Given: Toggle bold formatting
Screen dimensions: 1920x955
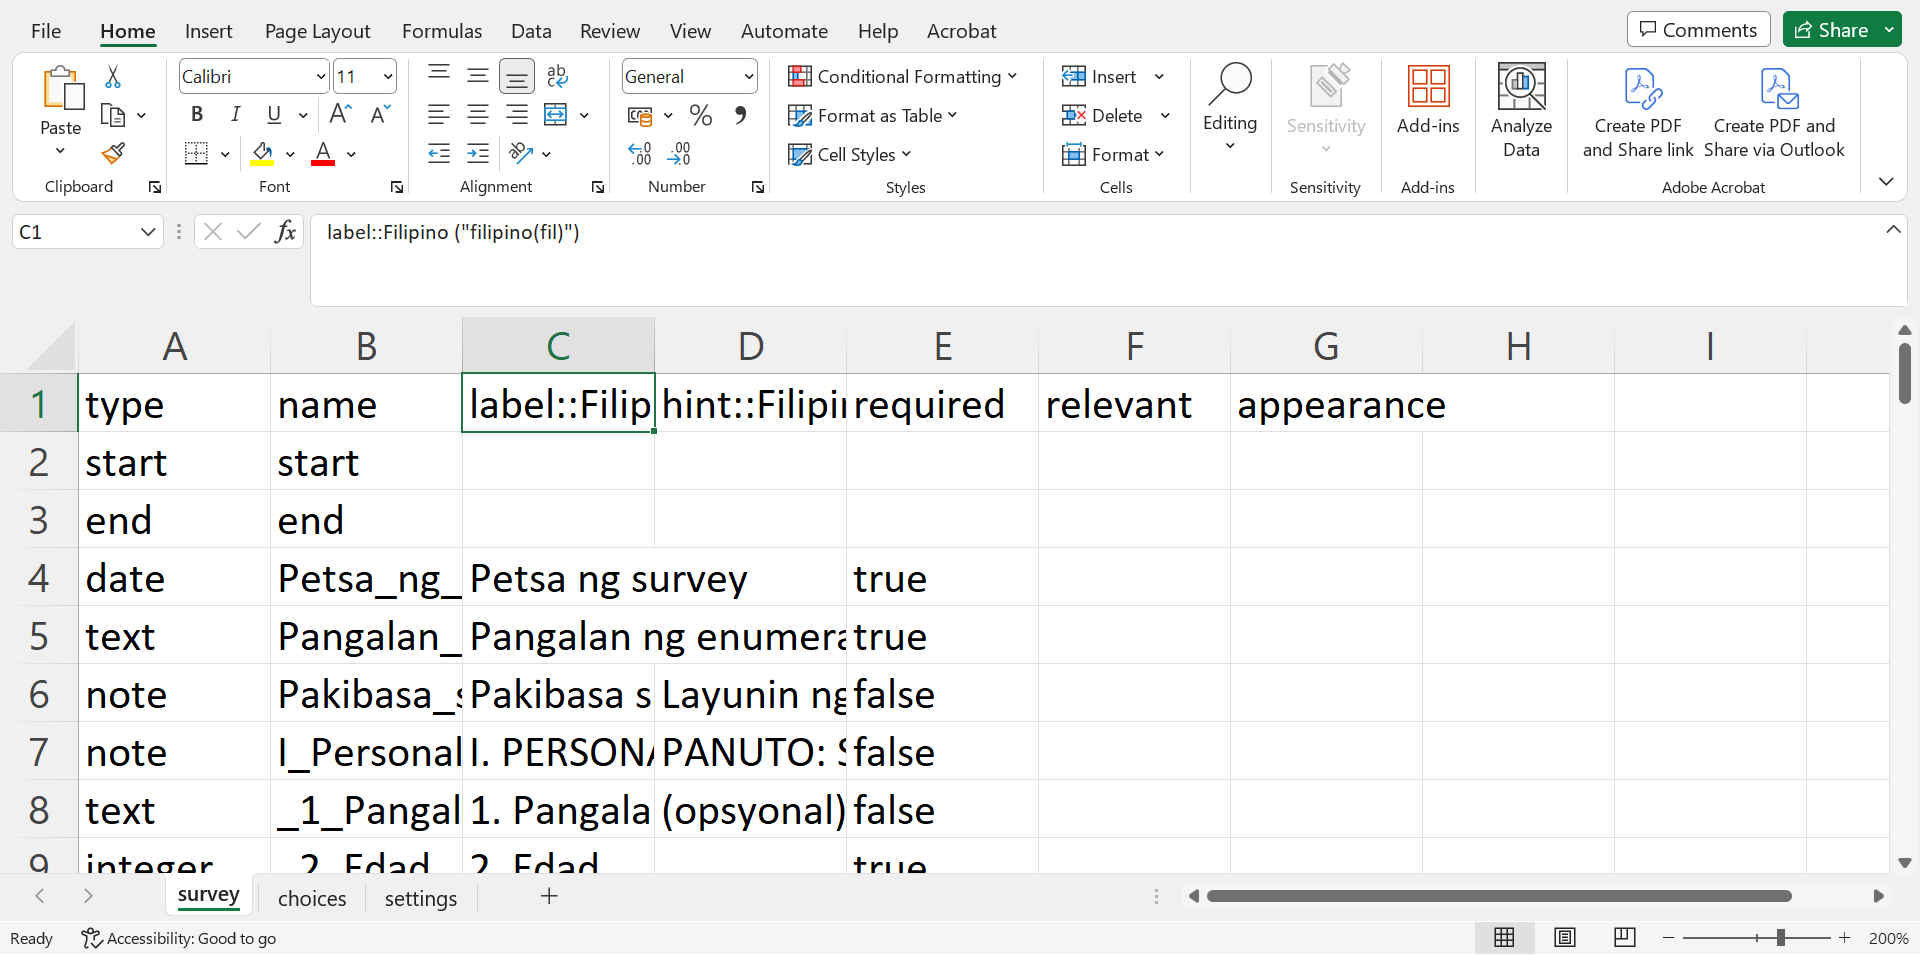Looking at the screenshot, I should pos(196,114).
